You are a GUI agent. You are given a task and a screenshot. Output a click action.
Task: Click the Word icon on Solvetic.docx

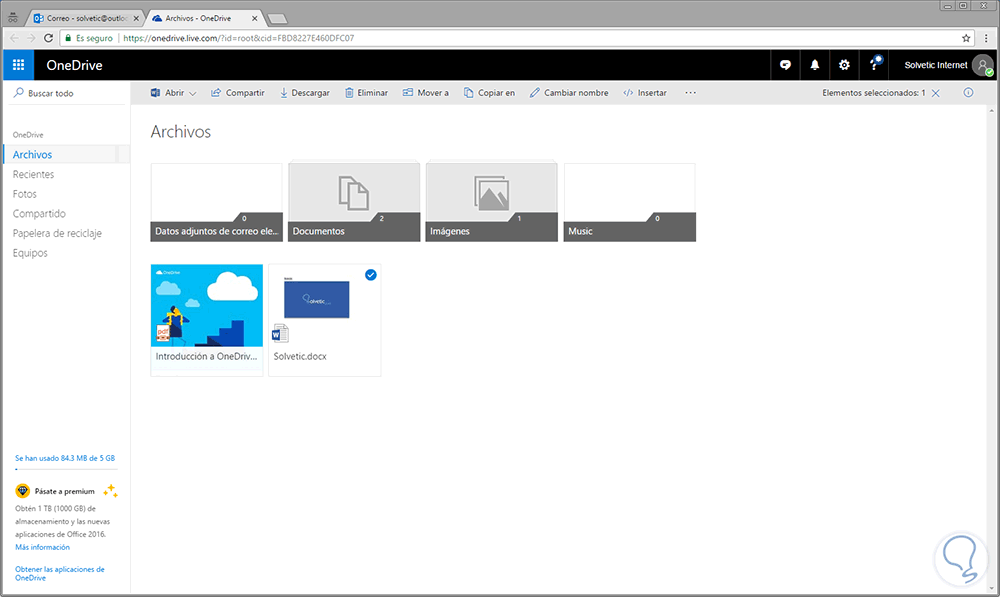point(279,333)
